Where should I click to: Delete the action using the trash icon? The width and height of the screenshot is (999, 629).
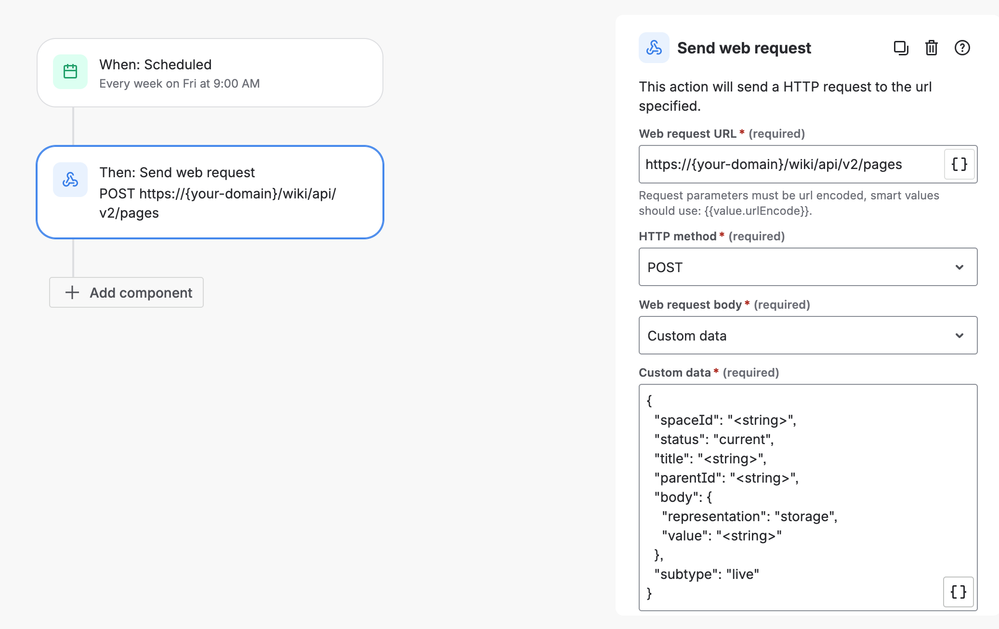[x=931, y=48]
